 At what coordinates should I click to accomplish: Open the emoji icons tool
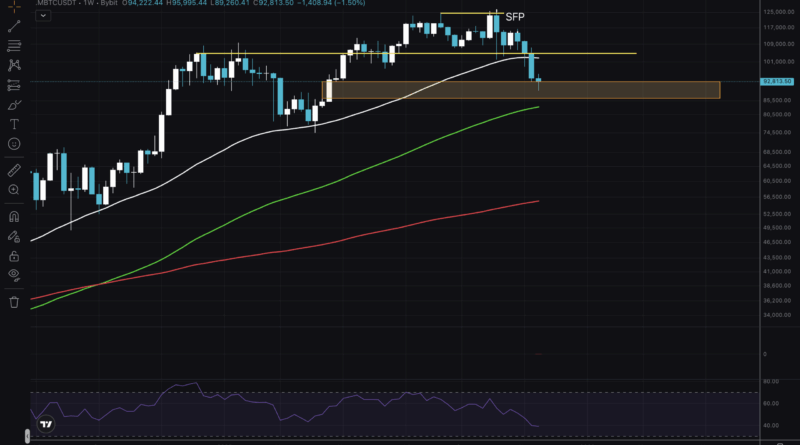click(x=14, y=144)
